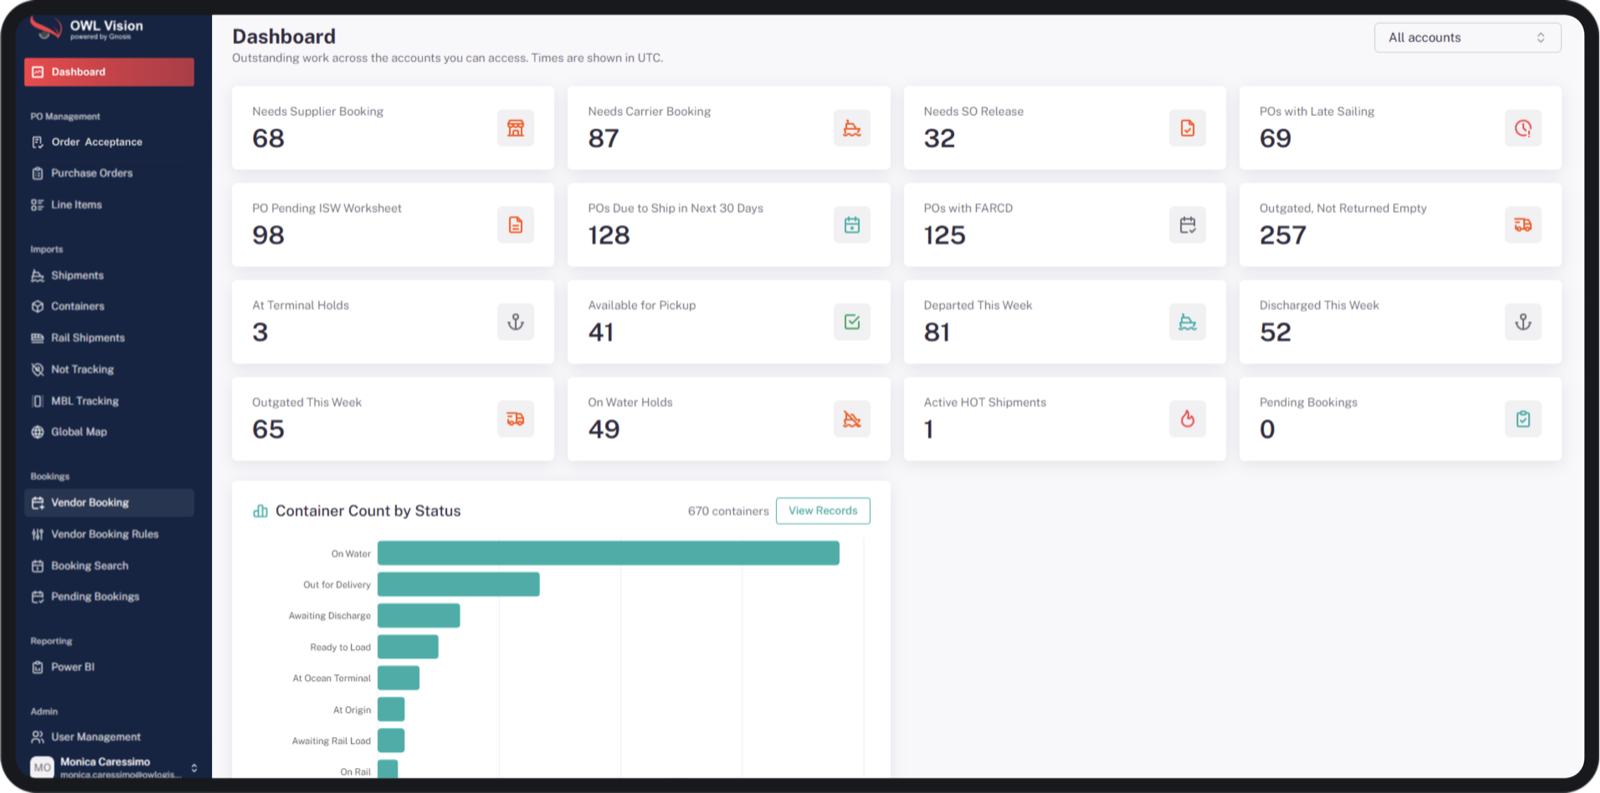Open the All accounts dropdown
Screen dimensions: 1600x793
(x=1467, y=38)
